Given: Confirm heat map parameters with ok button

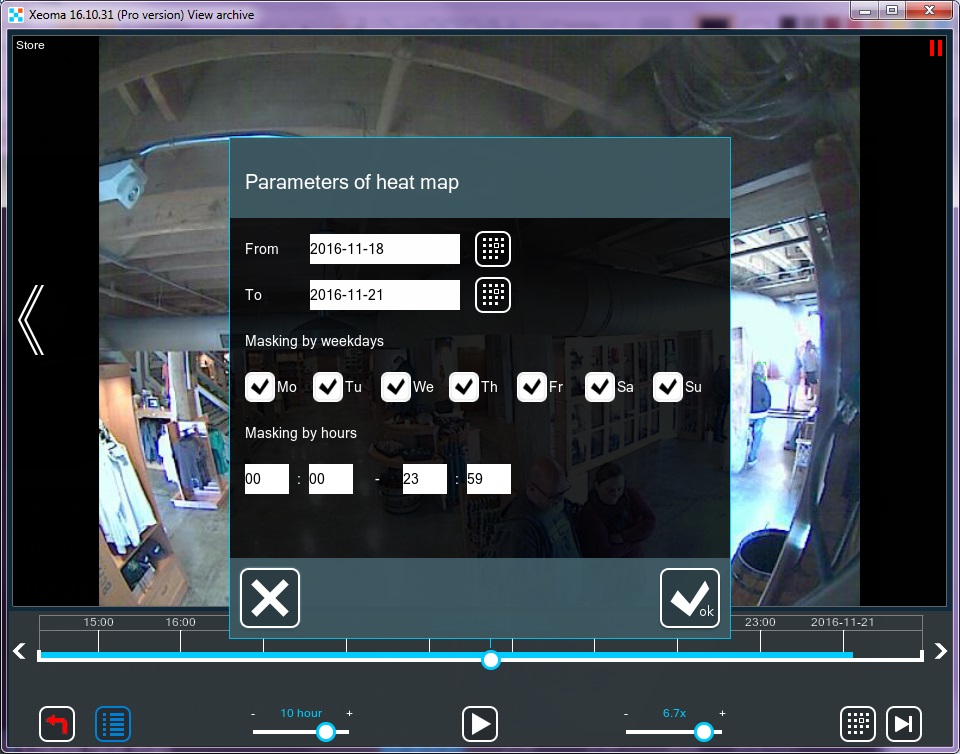Looking at the screenshot, I should [x=690, y=598].
